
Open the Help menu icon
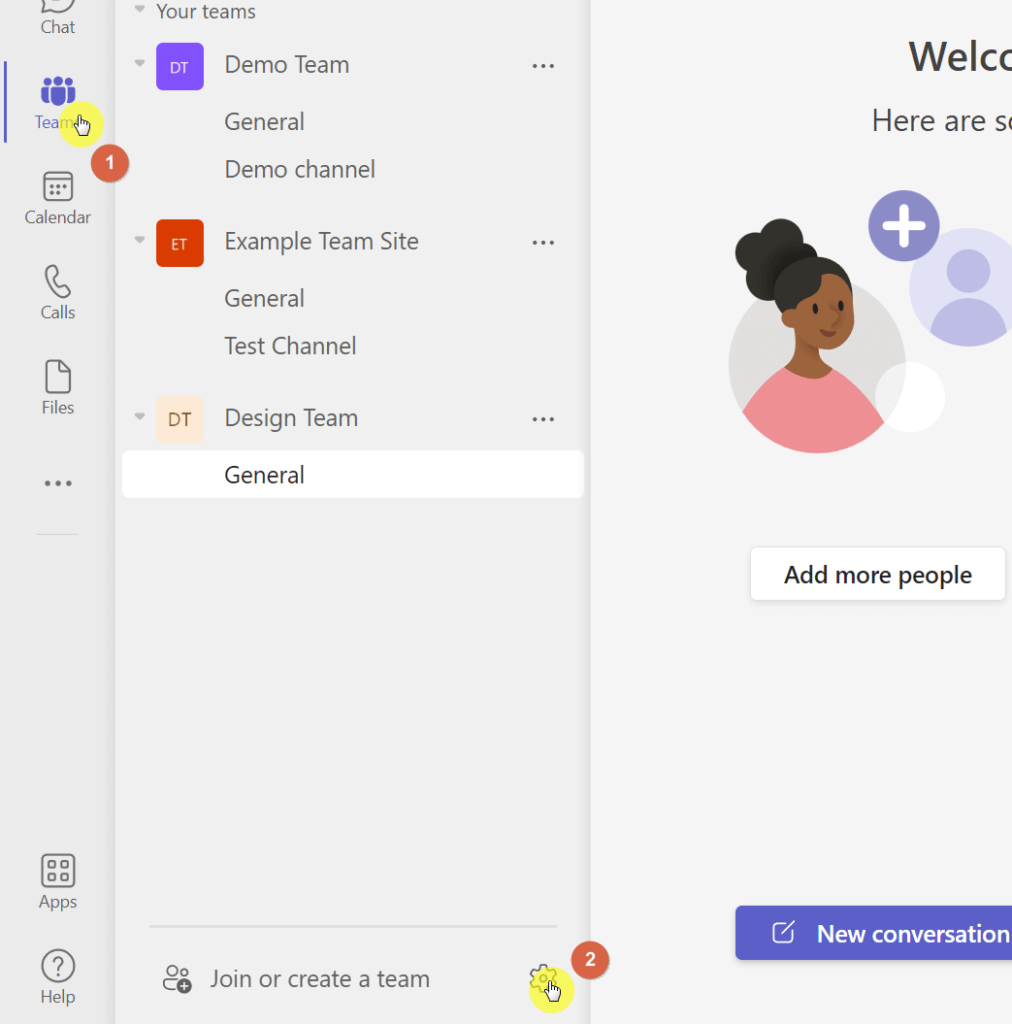57,977
